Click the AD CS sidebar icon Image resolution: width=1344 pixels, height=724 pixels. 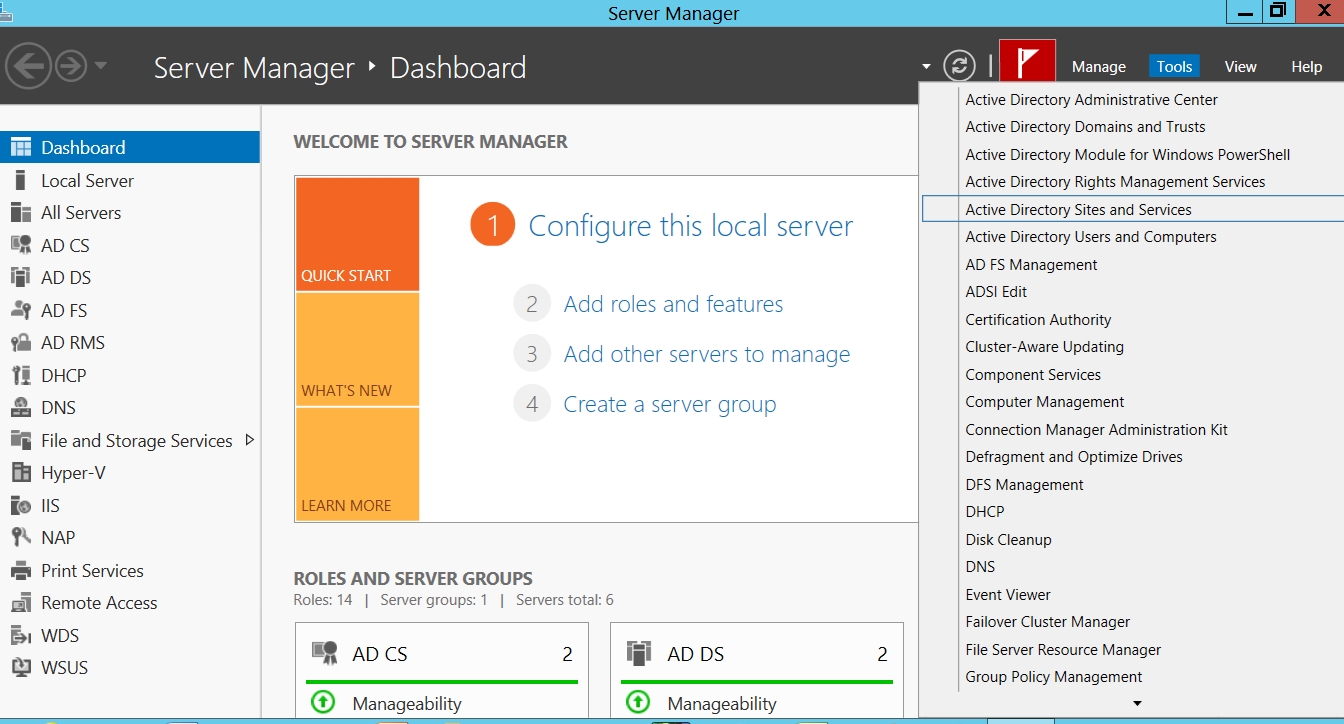(21, 246)
